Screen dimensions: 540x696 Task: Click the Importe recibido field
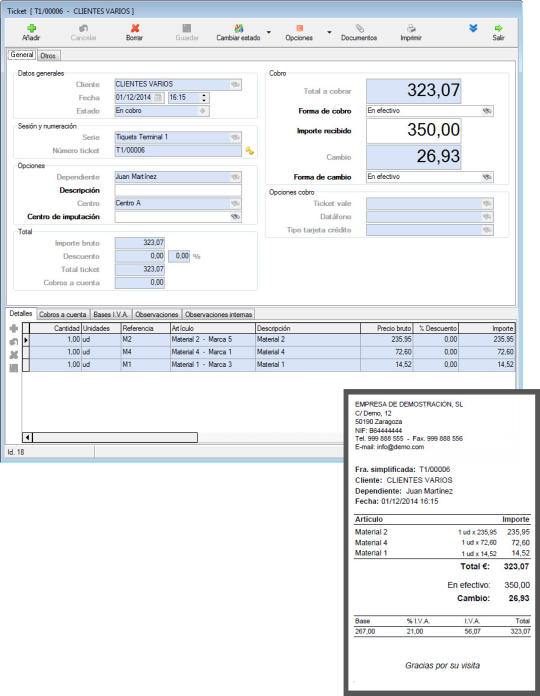point(414,130)
